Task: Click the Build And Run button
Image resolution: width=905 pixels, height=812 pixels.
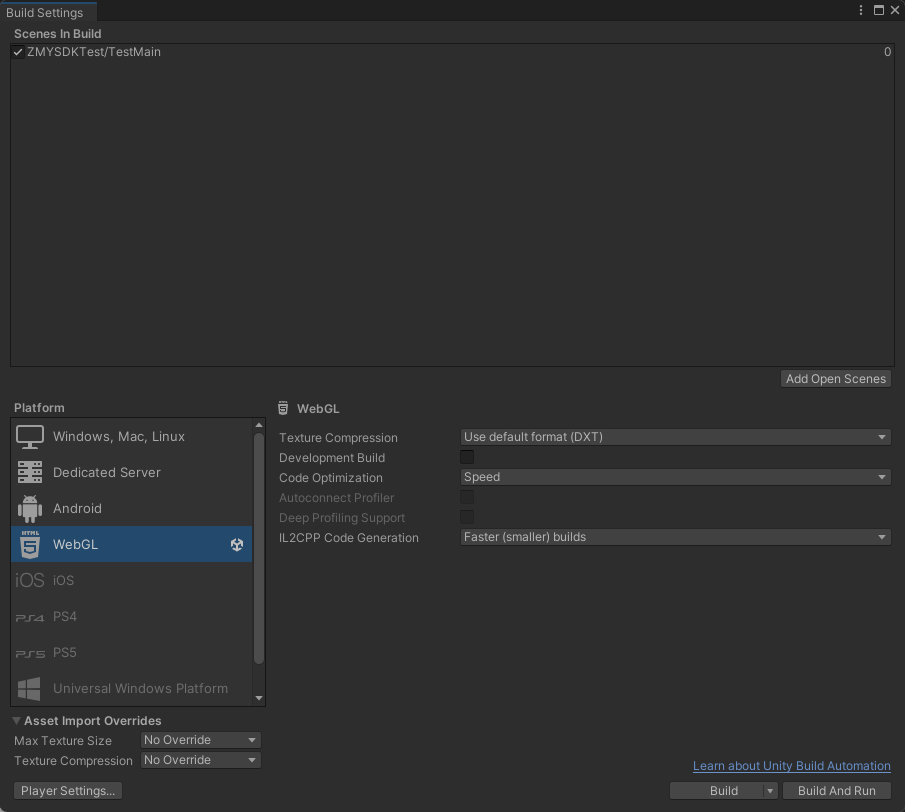Action: (x=837, y=791)
